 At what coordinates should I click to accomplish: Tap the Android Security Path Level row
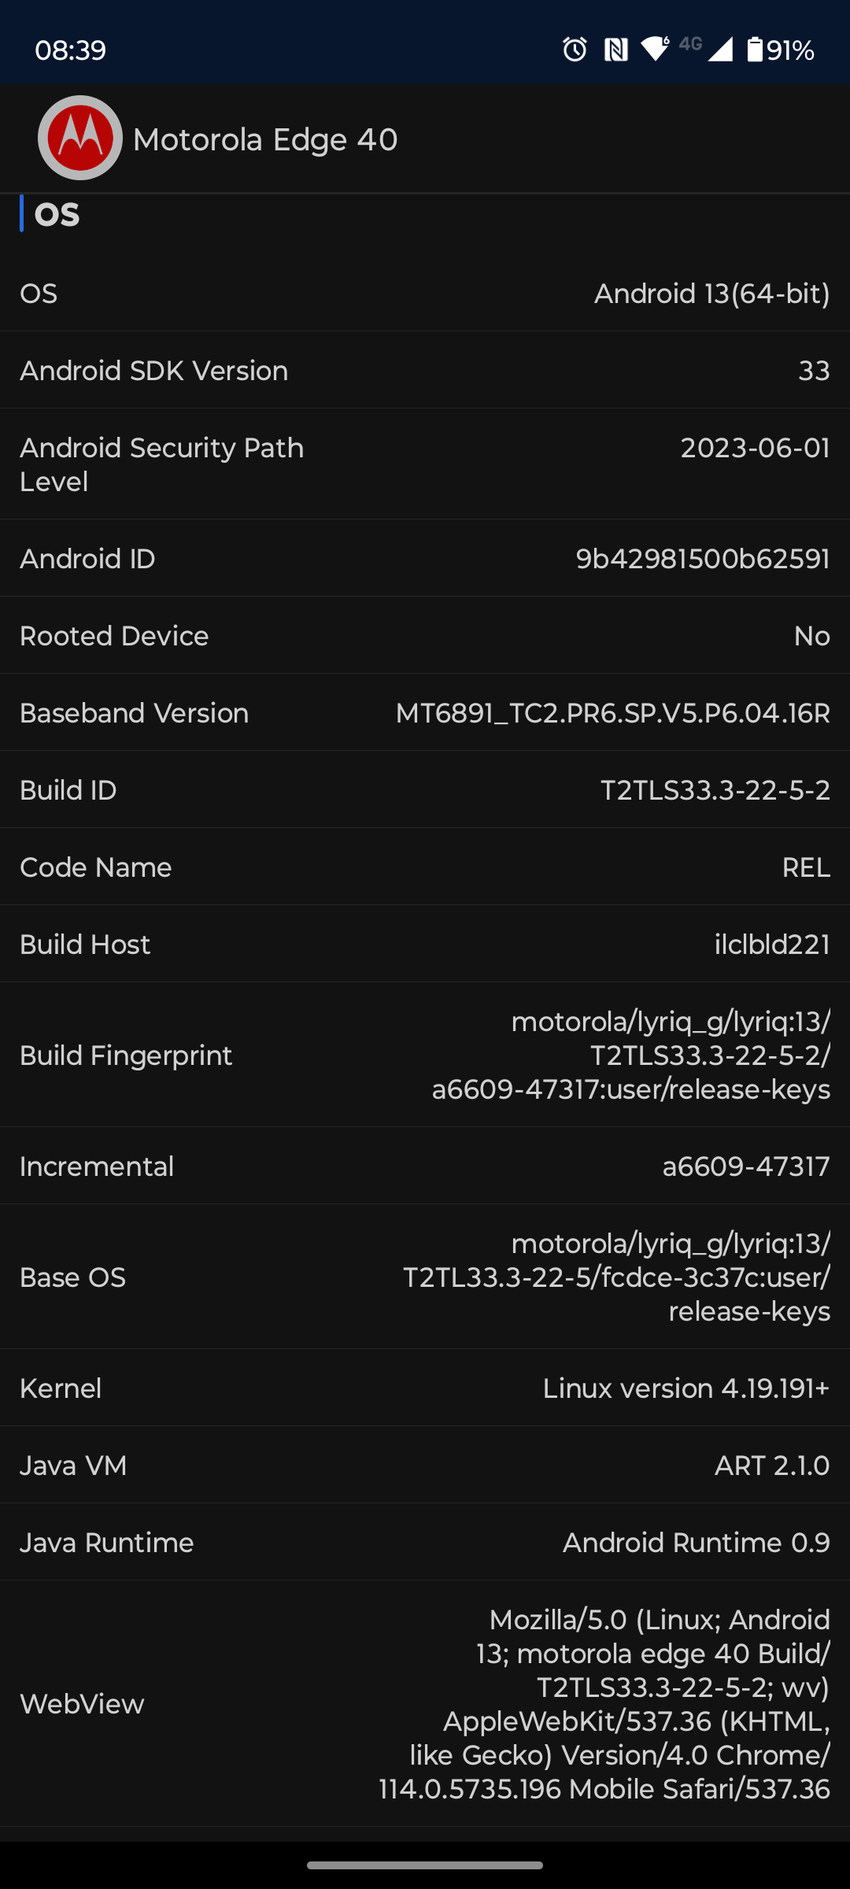click(425, 464)
